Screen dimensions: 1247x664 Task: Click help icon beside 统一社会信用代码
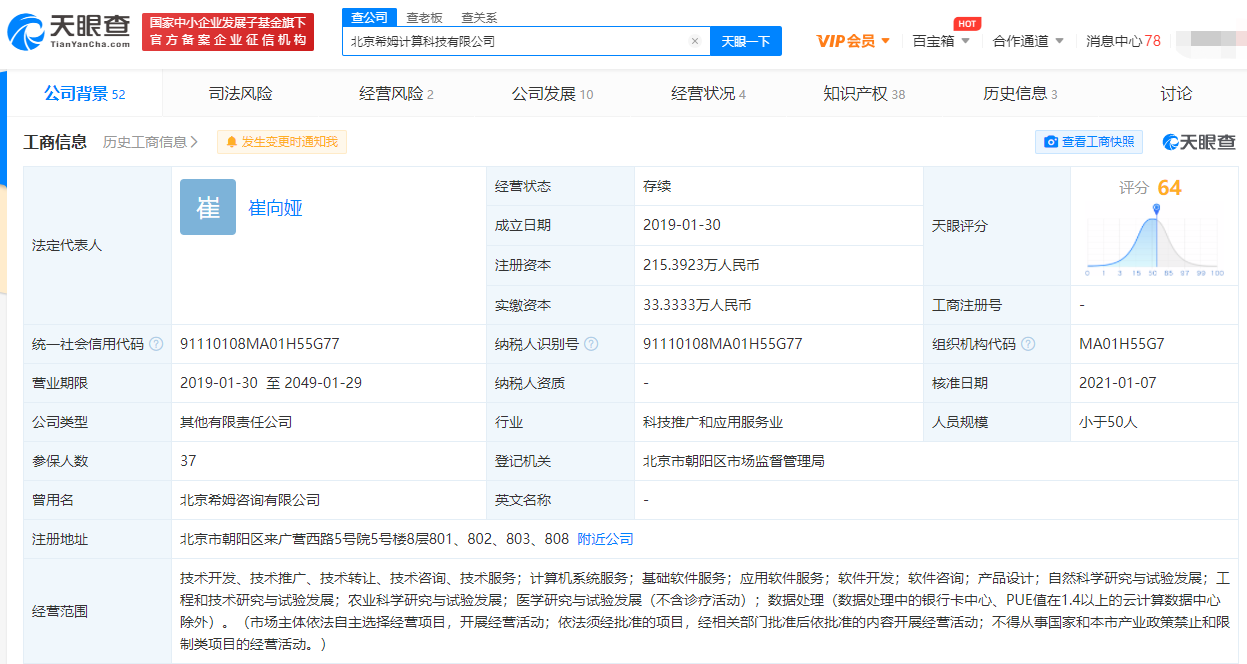click(x=156, y=344)
